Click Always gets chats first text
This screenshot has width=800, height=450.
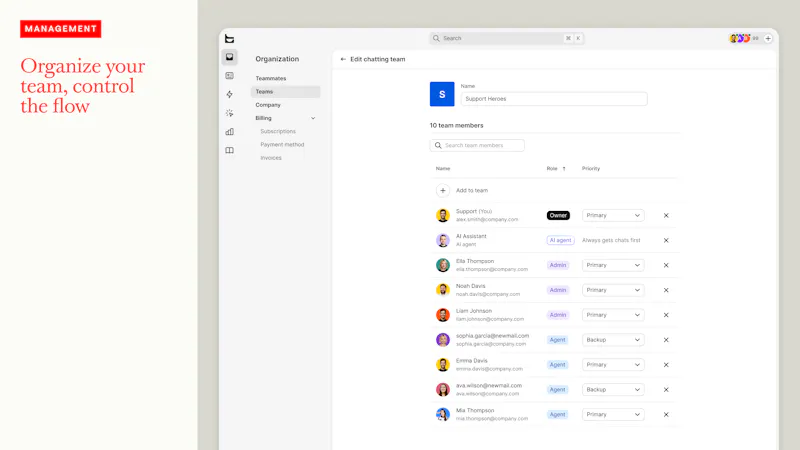[611, 240]
